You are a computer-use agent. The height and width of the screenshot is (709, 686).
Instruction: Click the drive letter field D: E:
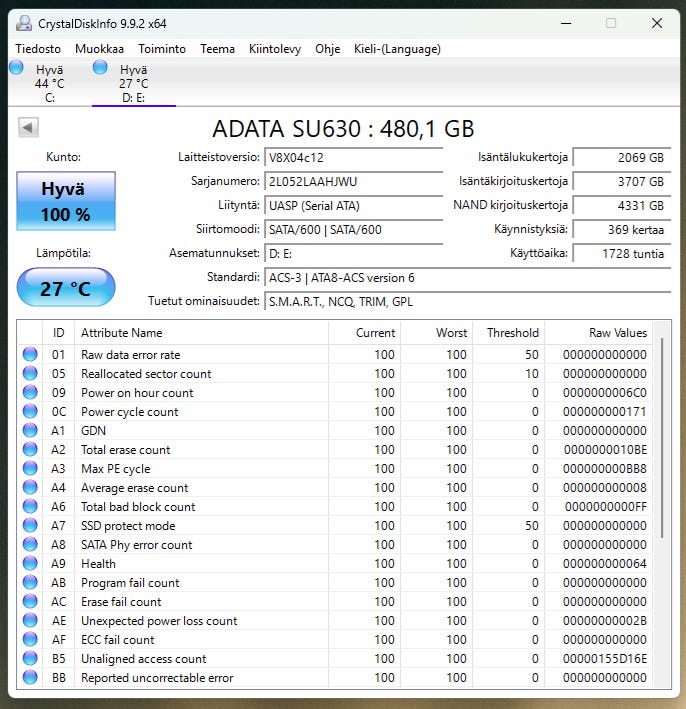353,254
